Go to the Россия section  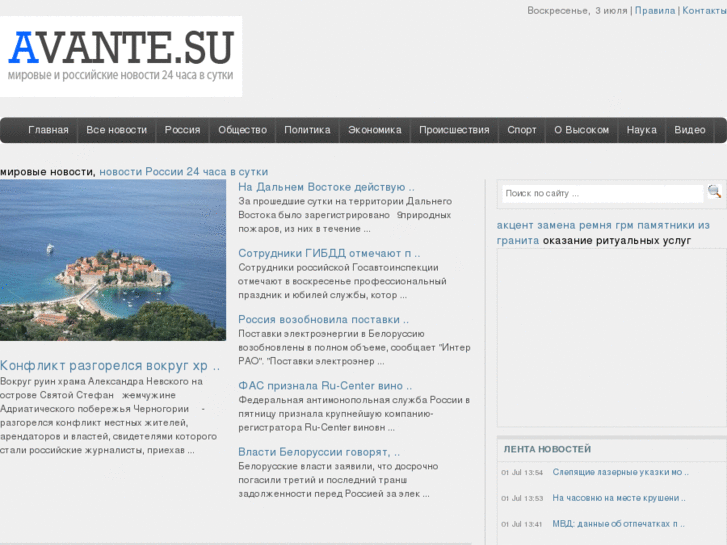click(182, 130)
